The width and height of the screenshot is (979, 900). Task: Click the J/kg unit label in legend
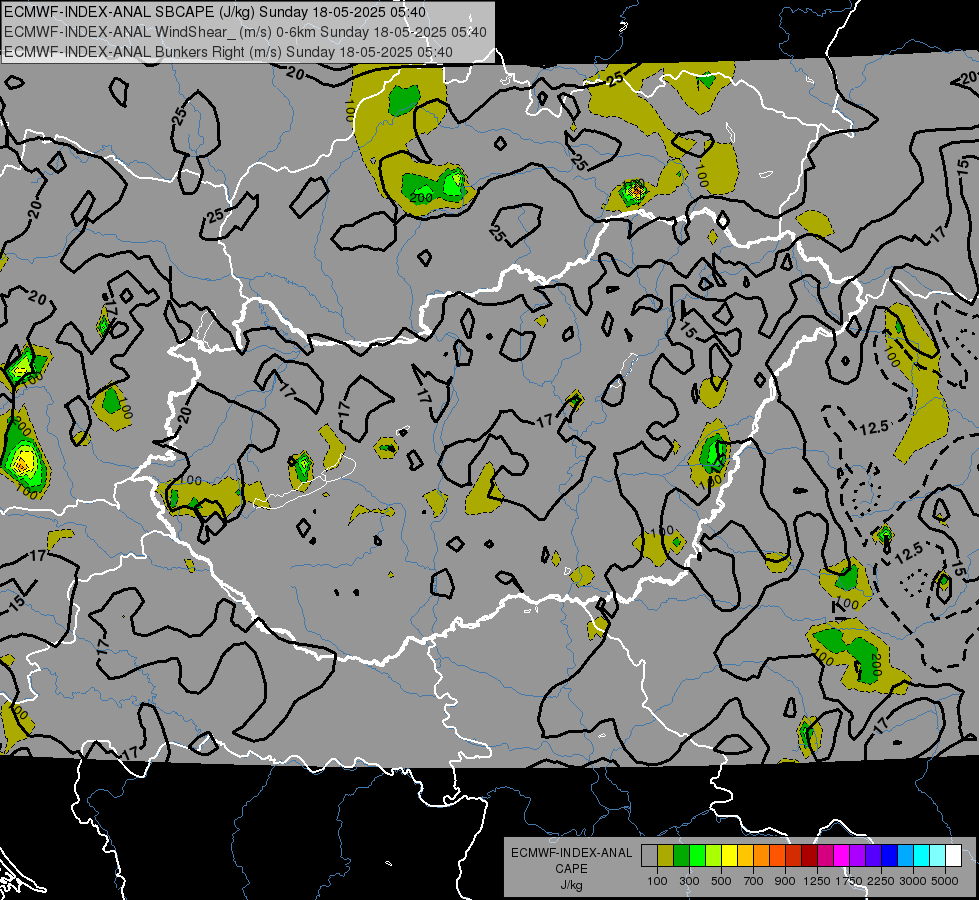[x=571, y=885]
